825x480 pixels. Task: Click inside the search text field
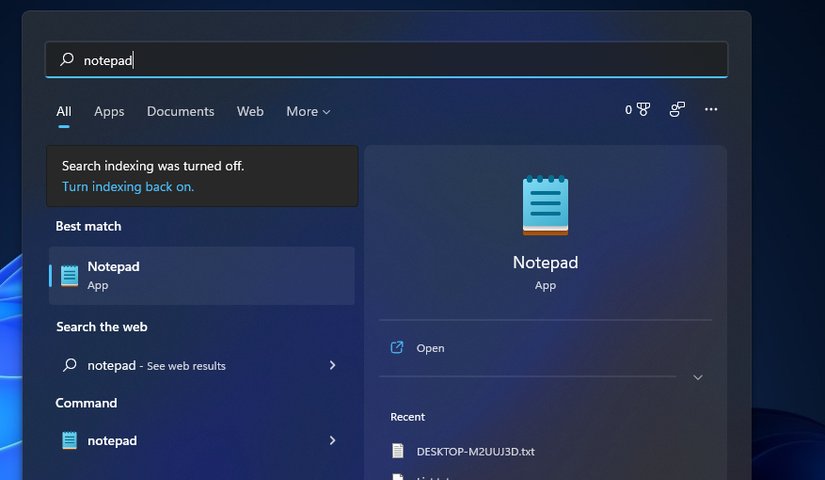point(400,60)
